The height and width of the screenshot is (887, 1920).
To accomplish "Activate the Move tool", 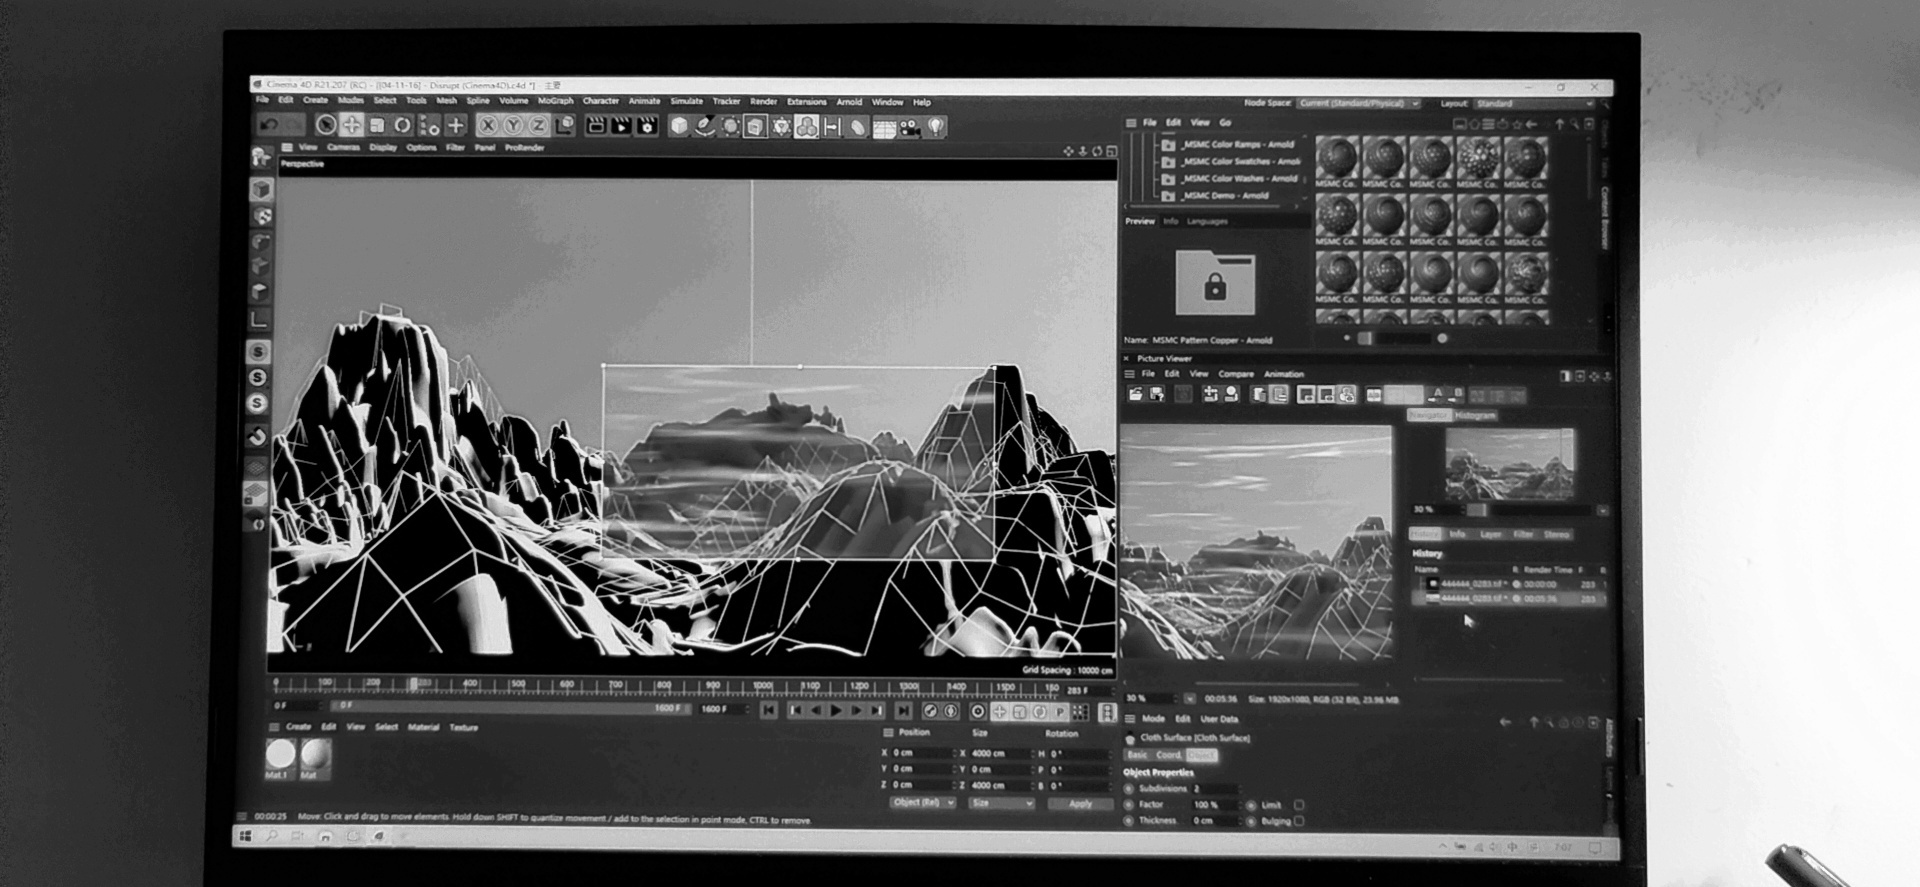I will (x=351, y=125).
